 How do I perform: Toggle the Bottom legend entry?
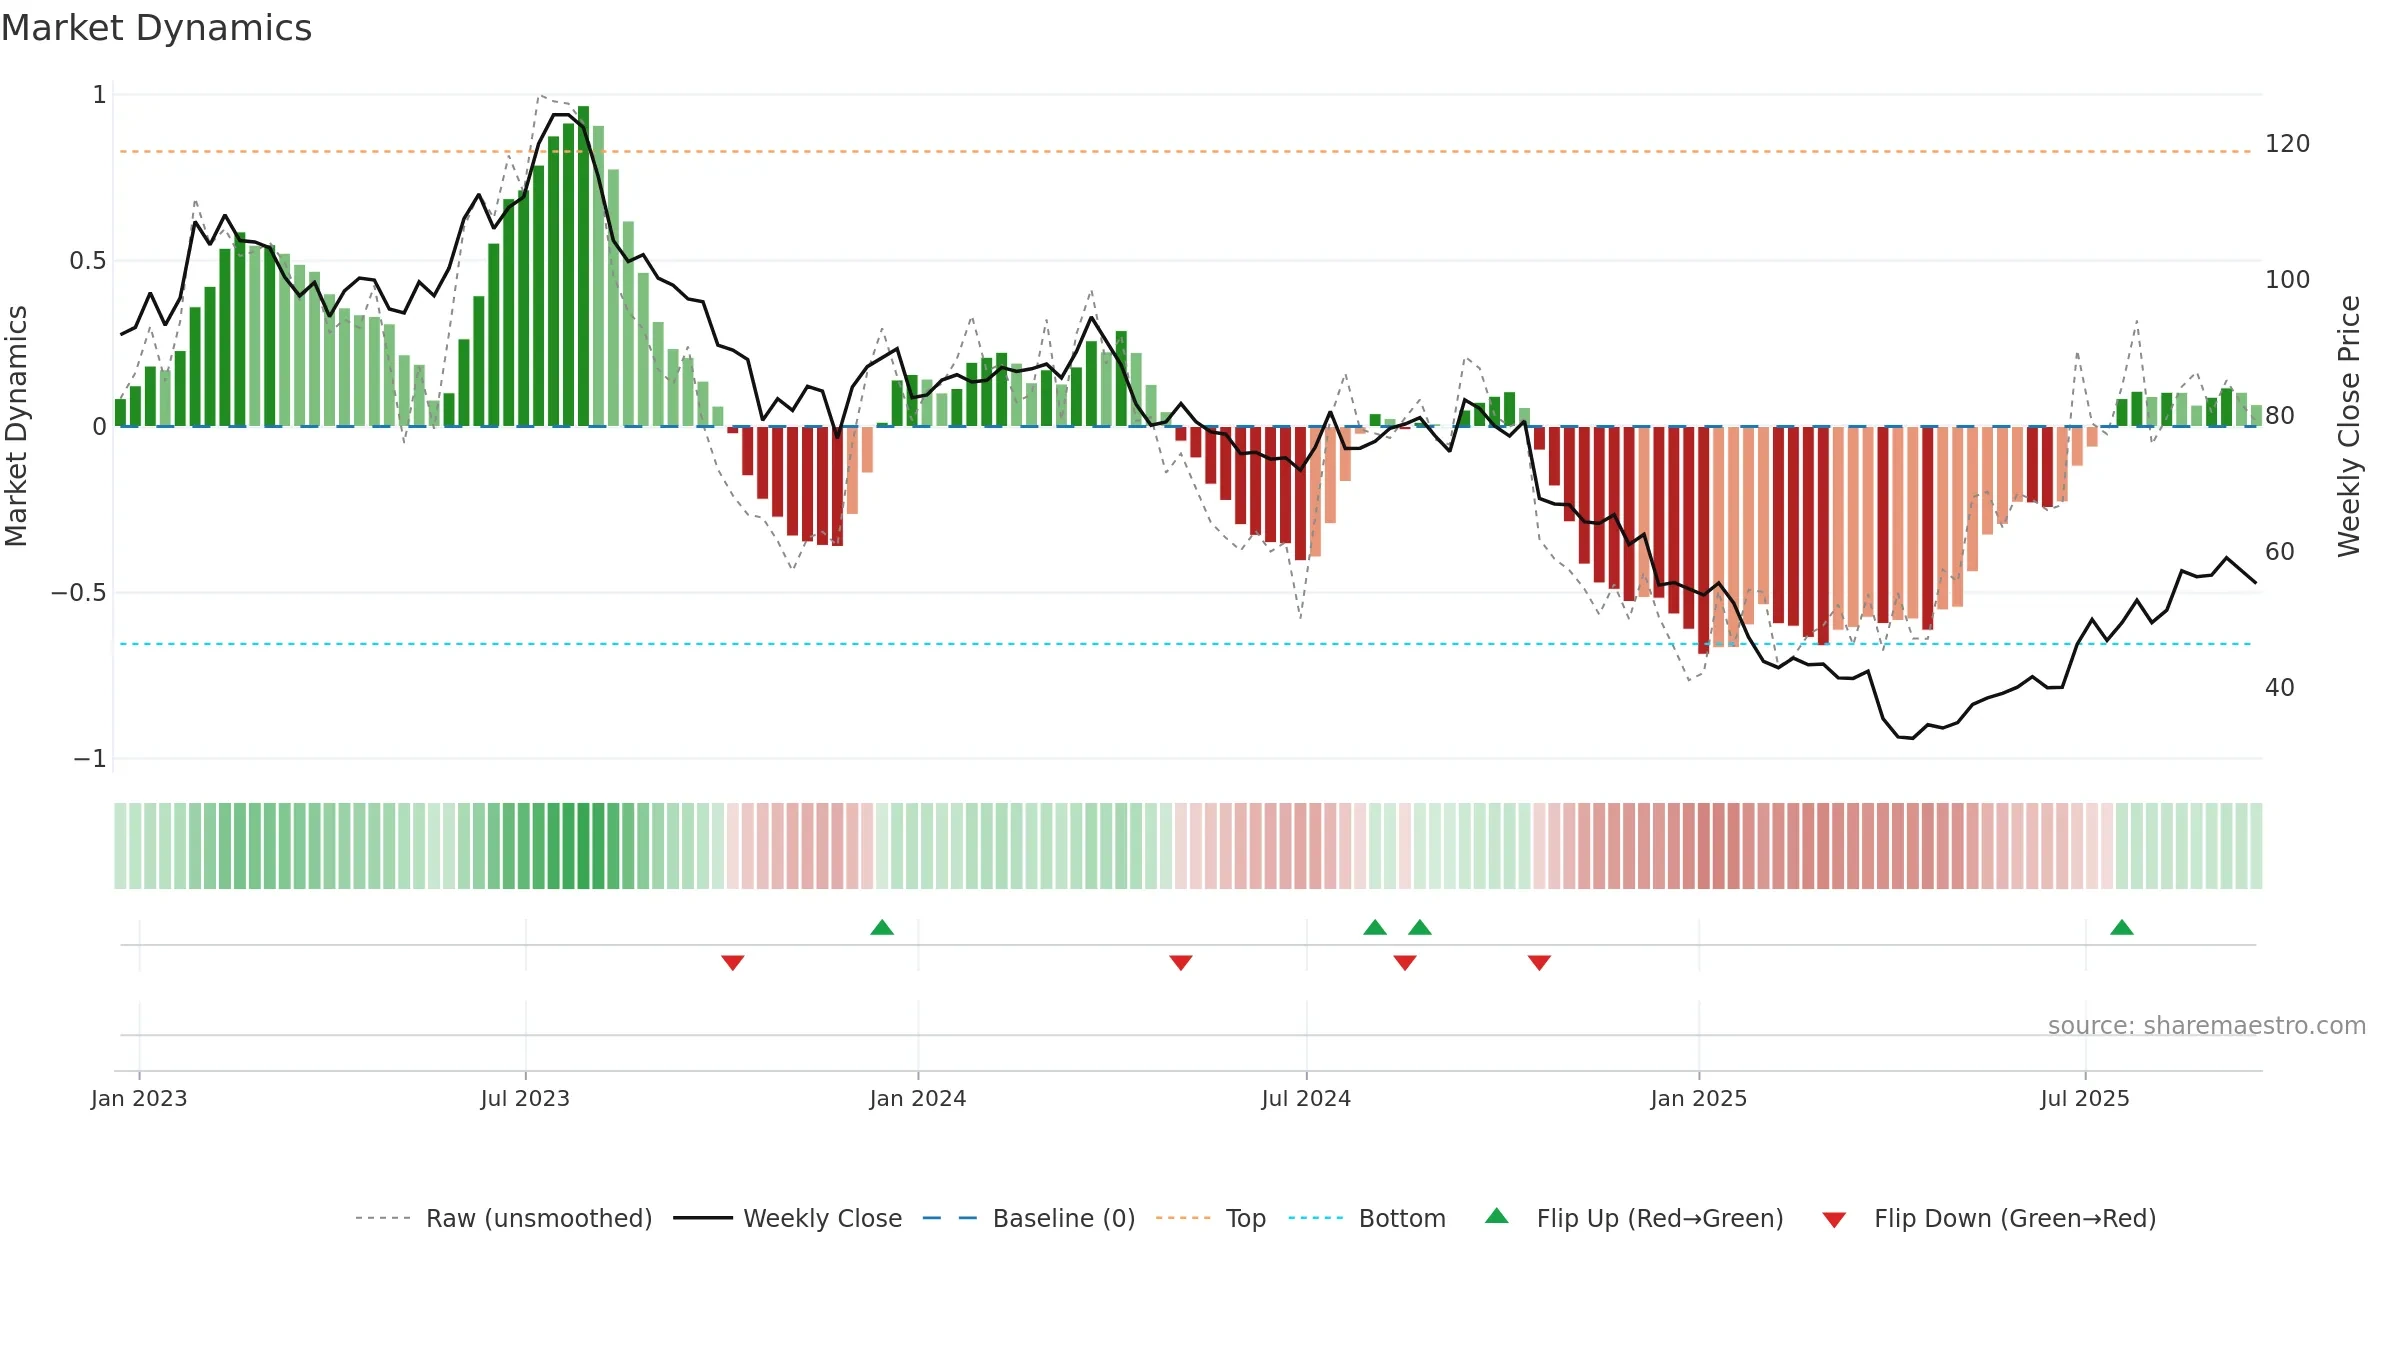click(1367, 1218)
